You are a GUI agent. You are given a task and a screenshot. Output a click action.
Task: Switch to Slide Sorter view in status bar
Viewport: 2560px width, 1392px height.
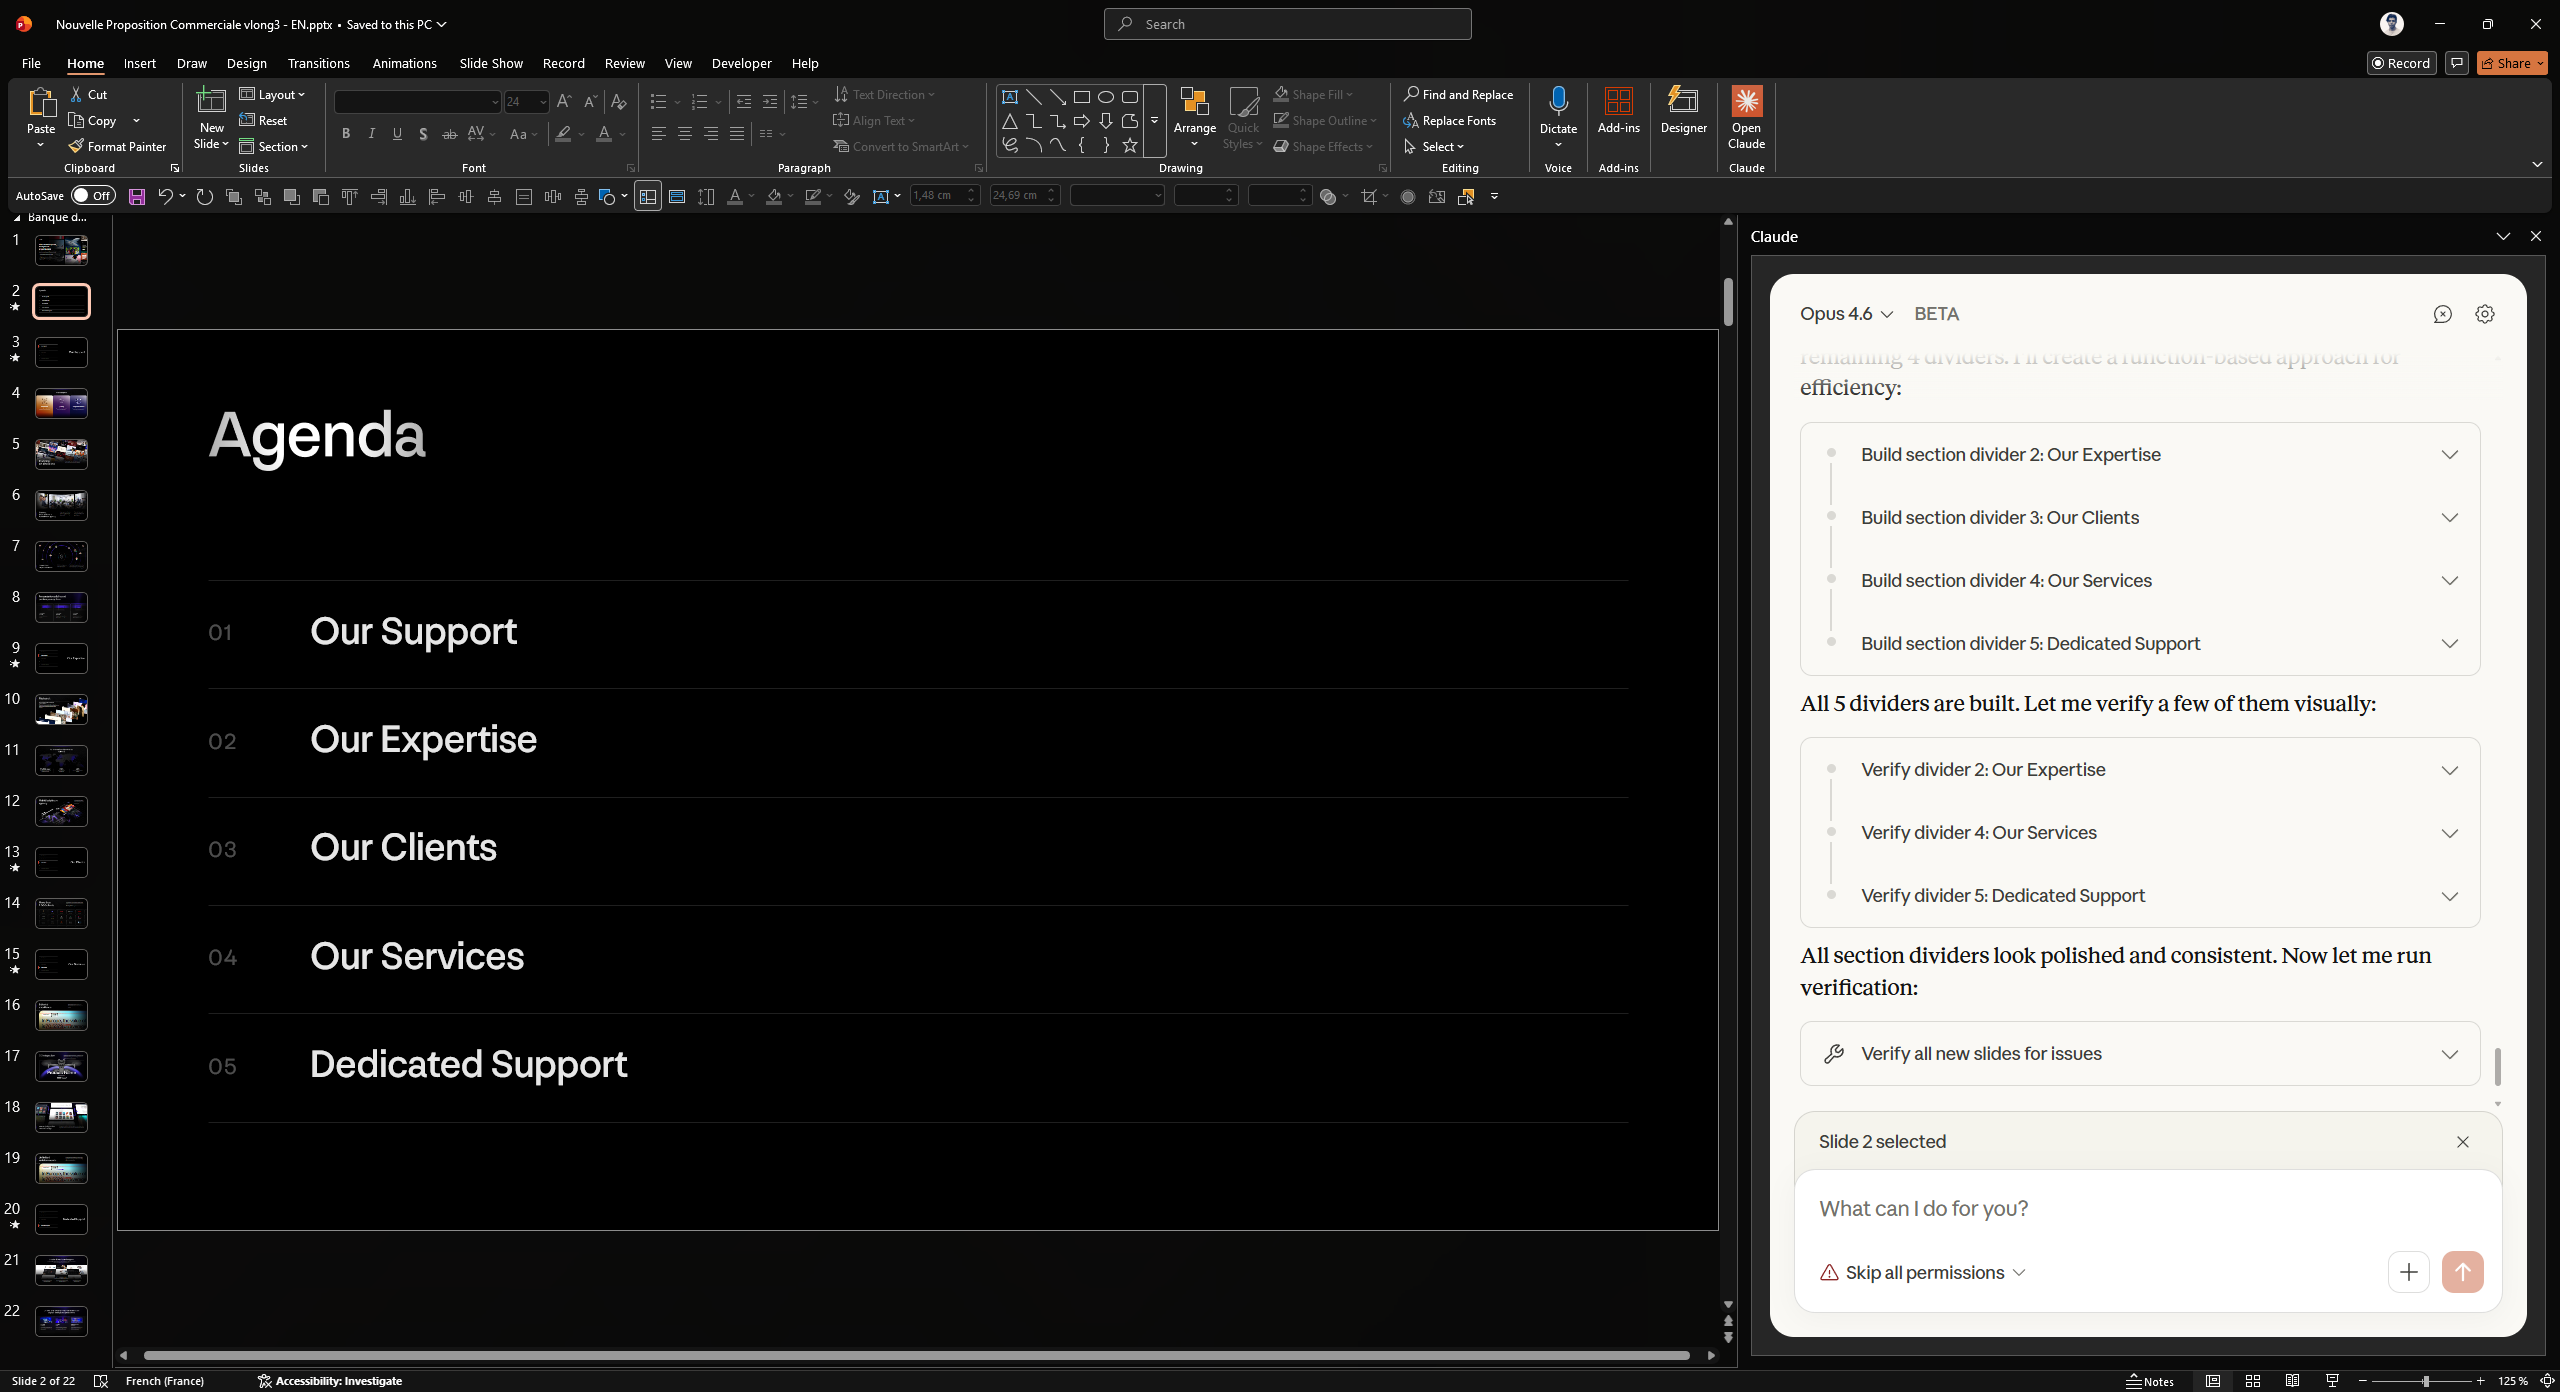[2253, 1381]
